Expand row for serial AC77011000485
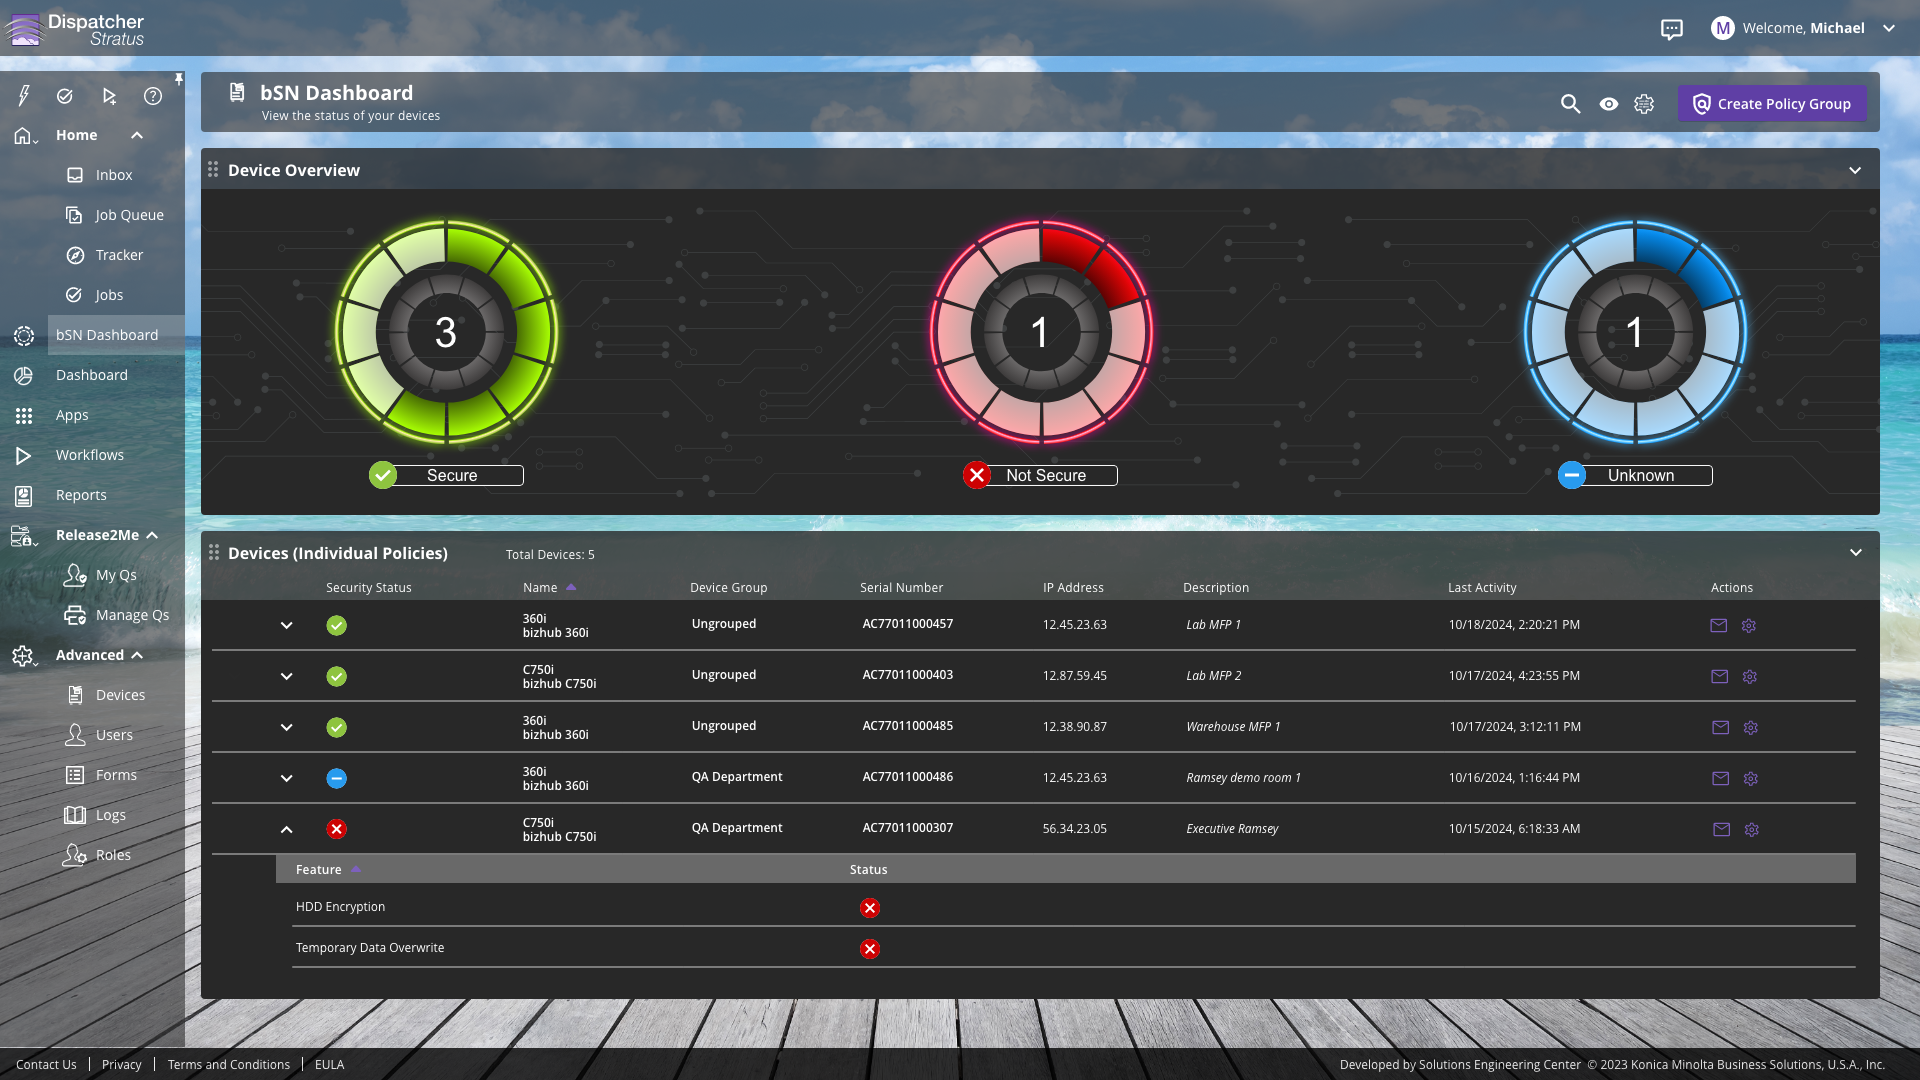Viewport: 1920px width, 1080px height. (x=286, y=728)
